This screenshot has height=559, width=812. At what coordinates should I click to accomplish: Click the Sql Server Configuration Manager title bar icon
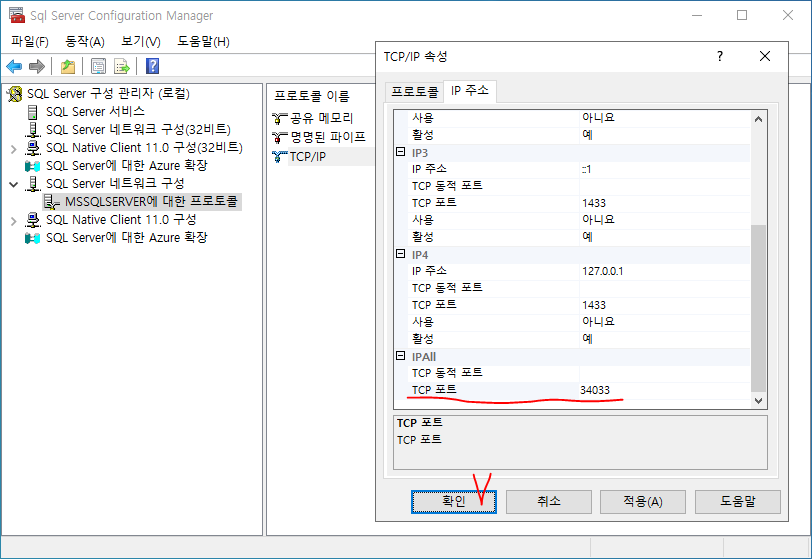[x=17, y=15]
